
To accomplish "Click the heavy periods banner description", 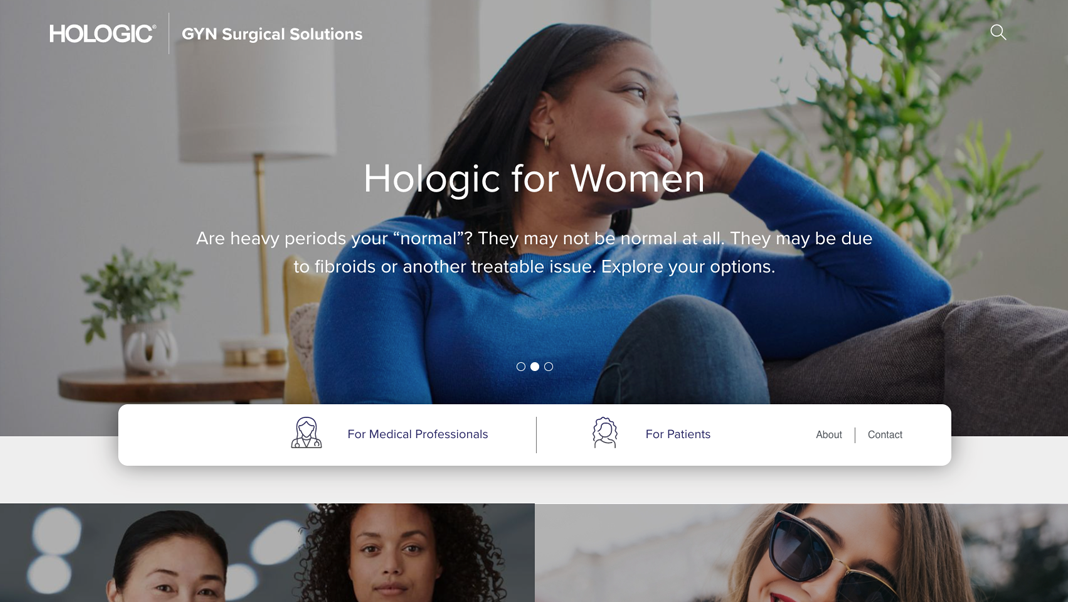I will pyautogui.click(x=534, y=252).
